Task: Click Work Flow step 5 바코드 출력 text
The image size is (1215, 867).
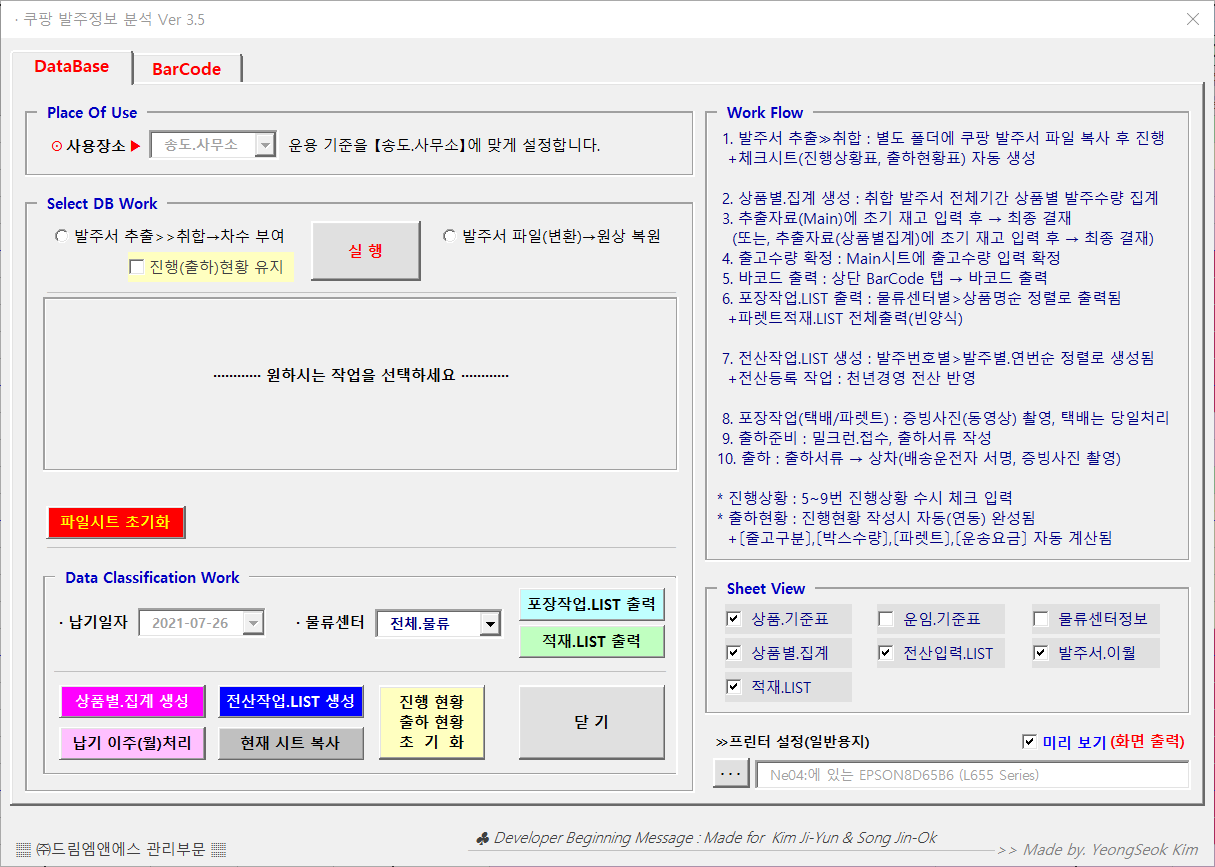Action: click(884, 278)
